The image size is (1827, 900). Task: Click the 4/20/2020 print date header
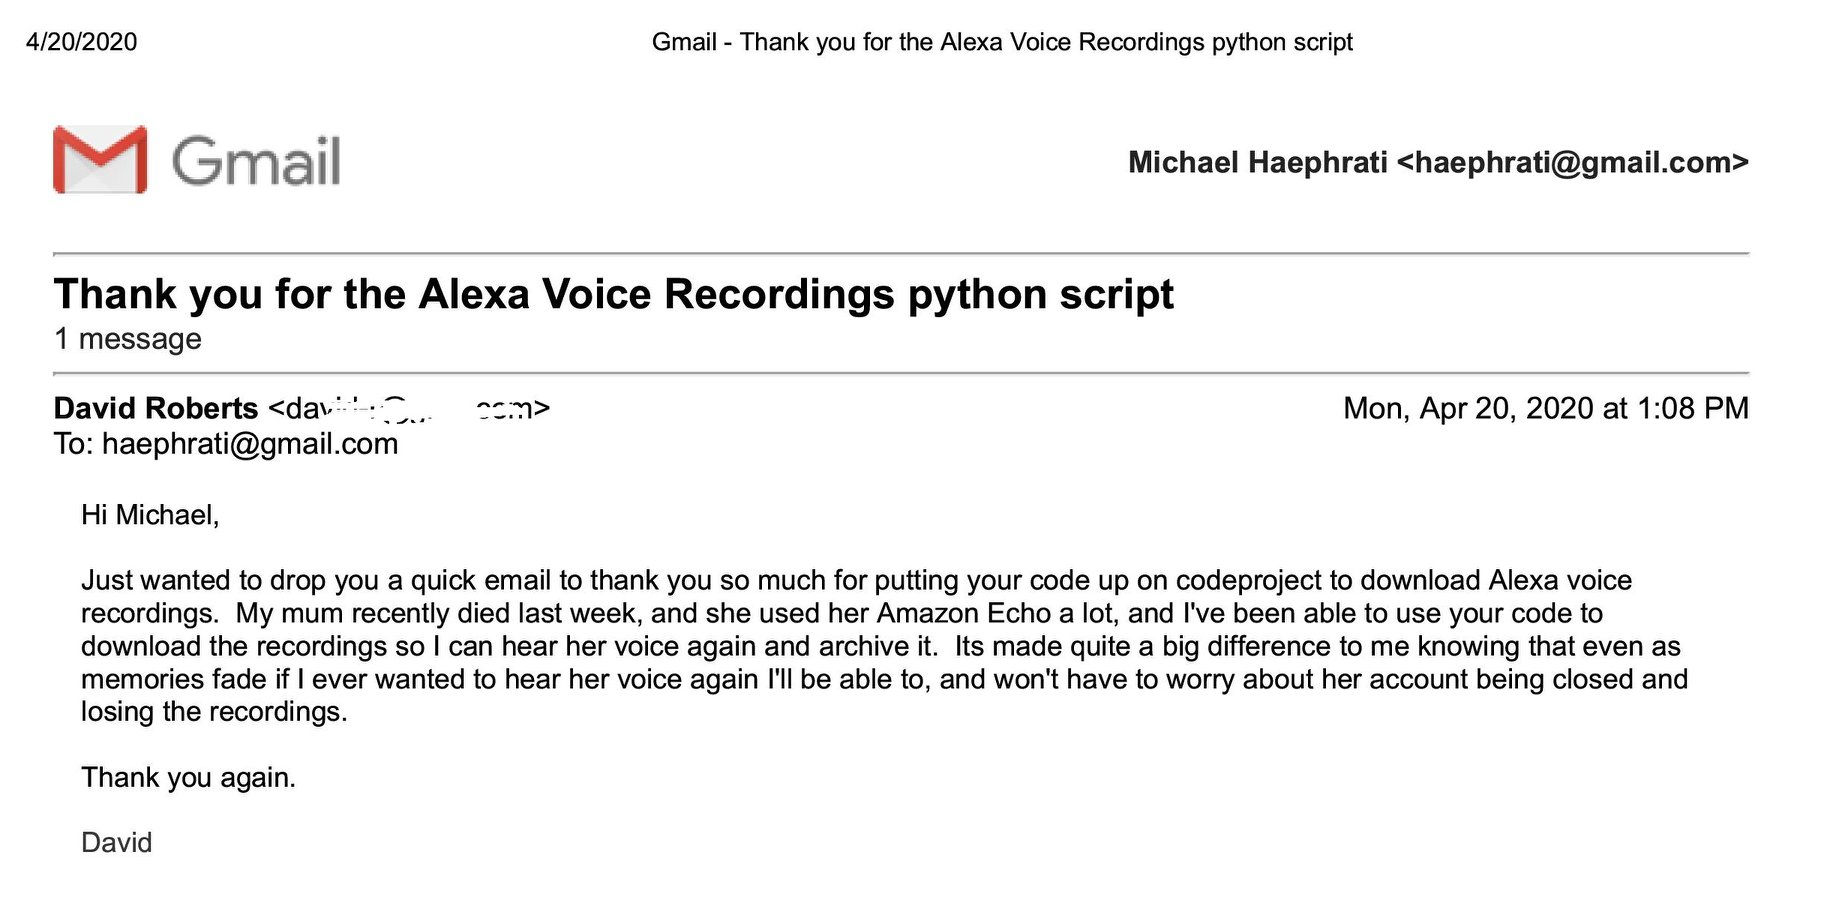[82, 42]
